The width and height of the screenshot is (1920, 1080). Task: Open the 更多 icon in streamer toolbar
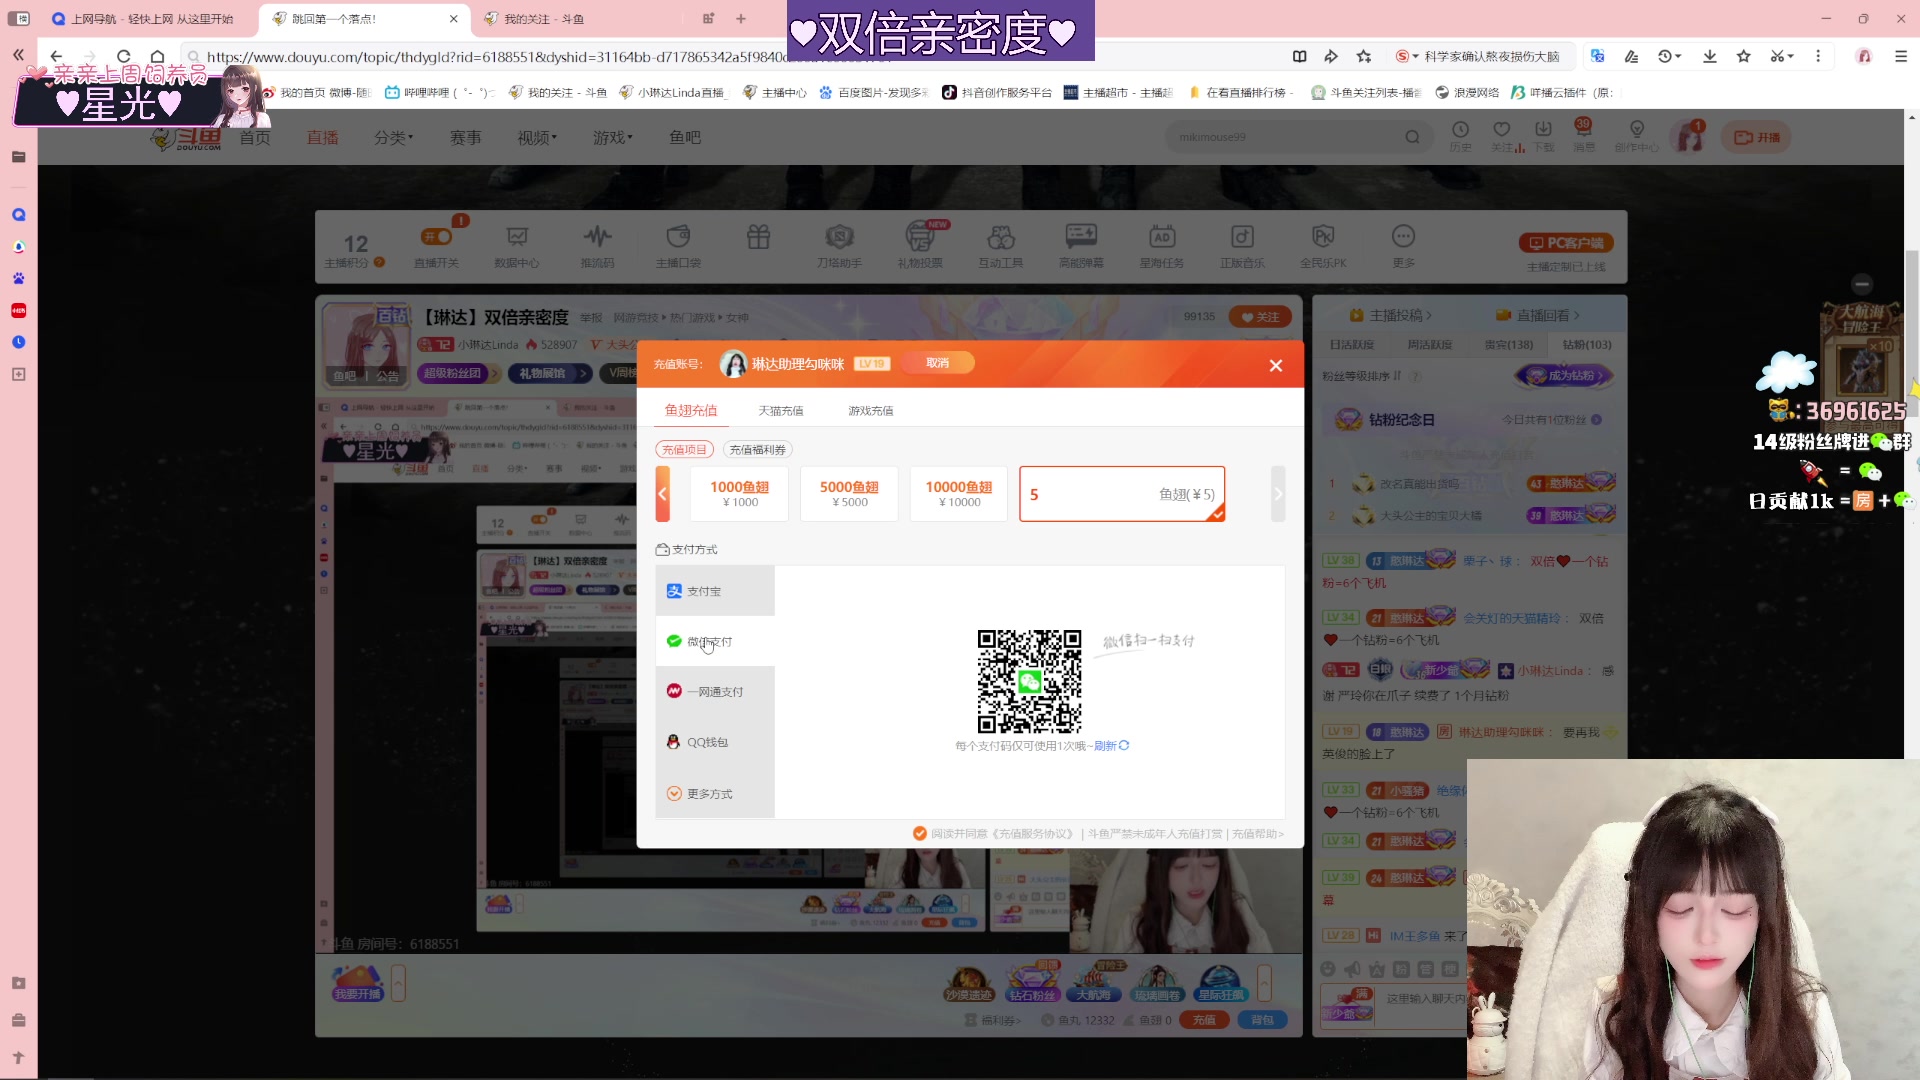[x=1403, y=246]
